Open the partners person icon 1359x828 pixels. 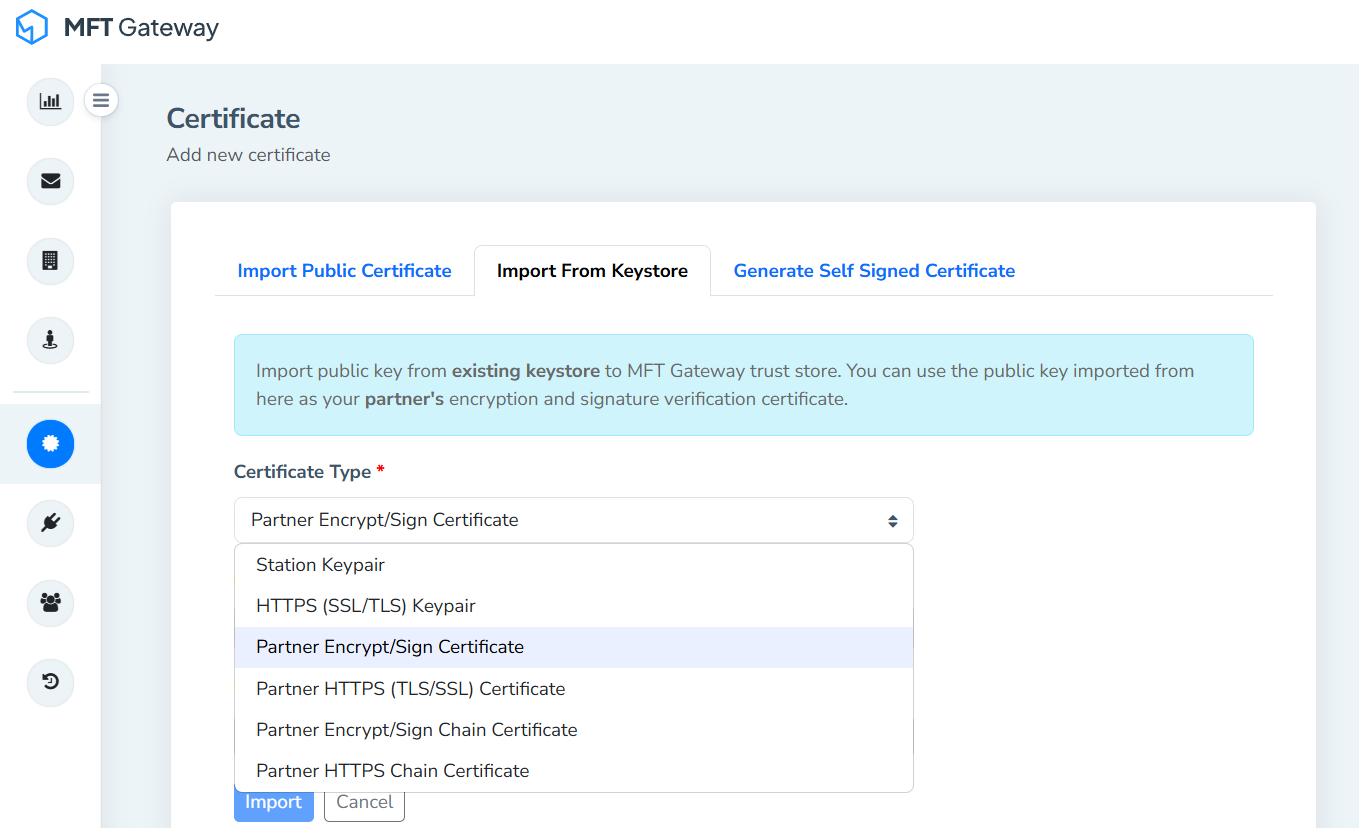(x=50, y=340)
